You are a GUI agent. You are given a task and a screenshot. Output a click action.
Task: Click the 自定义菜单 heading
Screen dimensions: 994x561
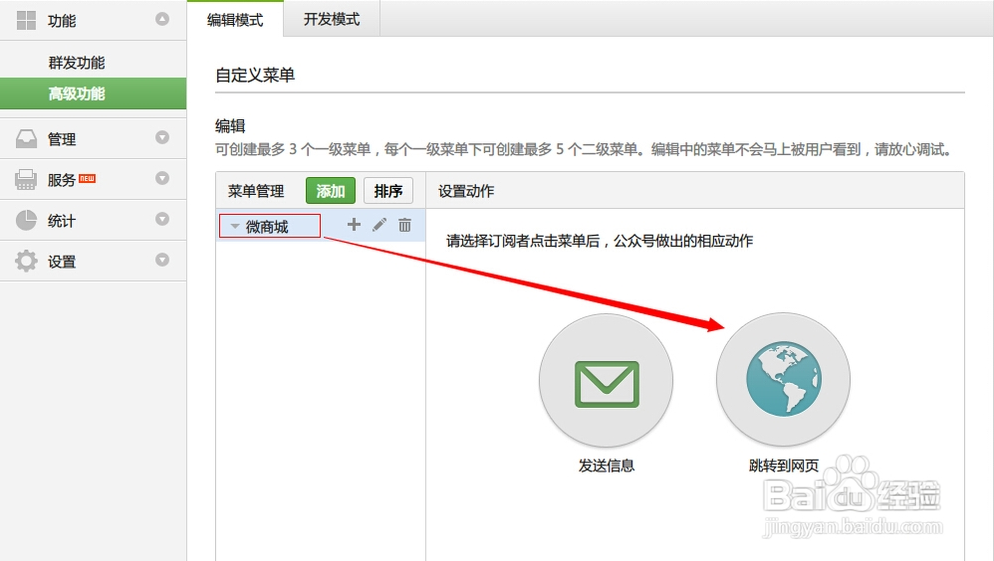(x=255, y=75)
